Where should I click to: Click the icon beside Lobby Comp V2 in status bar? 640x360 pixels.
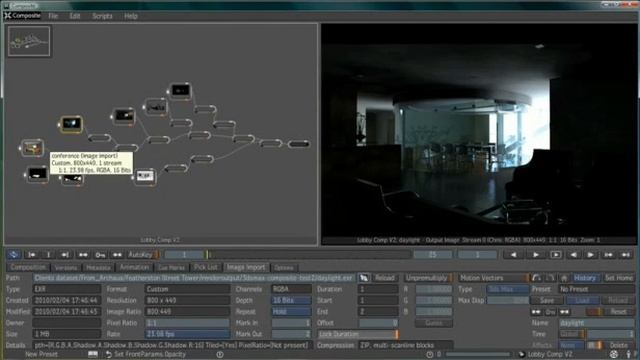[521, 354]
